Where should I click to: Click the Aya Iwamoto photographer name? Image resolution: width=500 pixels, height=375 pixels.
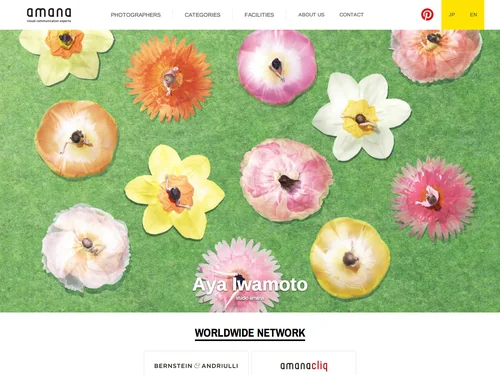(x=250, y=285)
